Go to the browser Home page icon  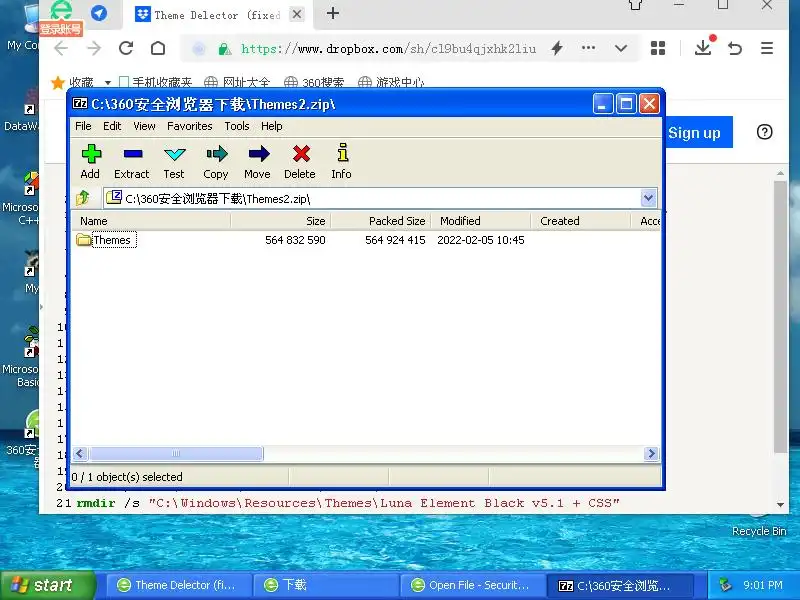pos(158,48)
